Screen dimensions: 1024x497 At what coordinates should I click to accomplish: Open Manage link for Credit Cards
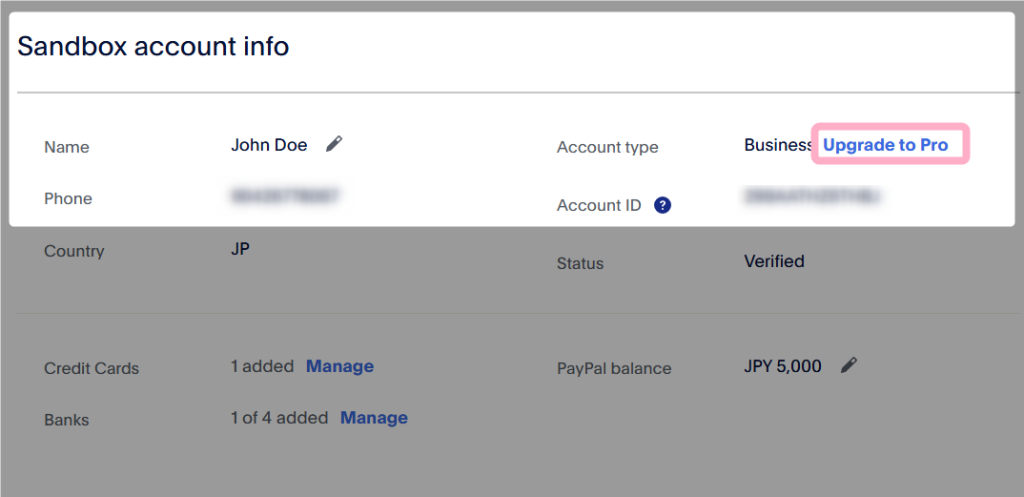pyautogui.click(x=339, y=366)
